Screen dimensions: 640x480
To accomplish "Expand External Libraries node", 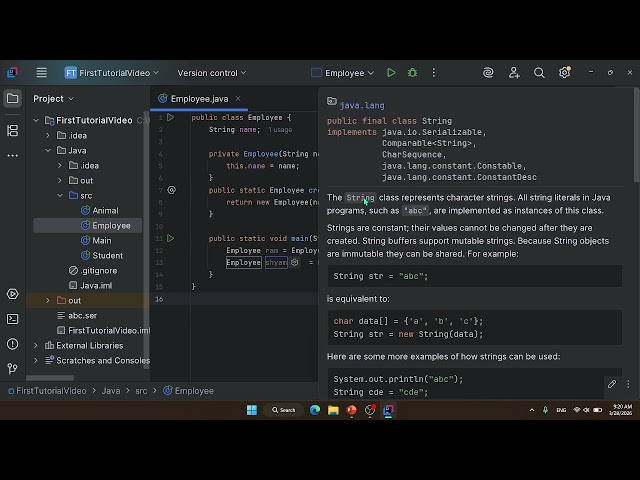I will [x=36, y=346].
